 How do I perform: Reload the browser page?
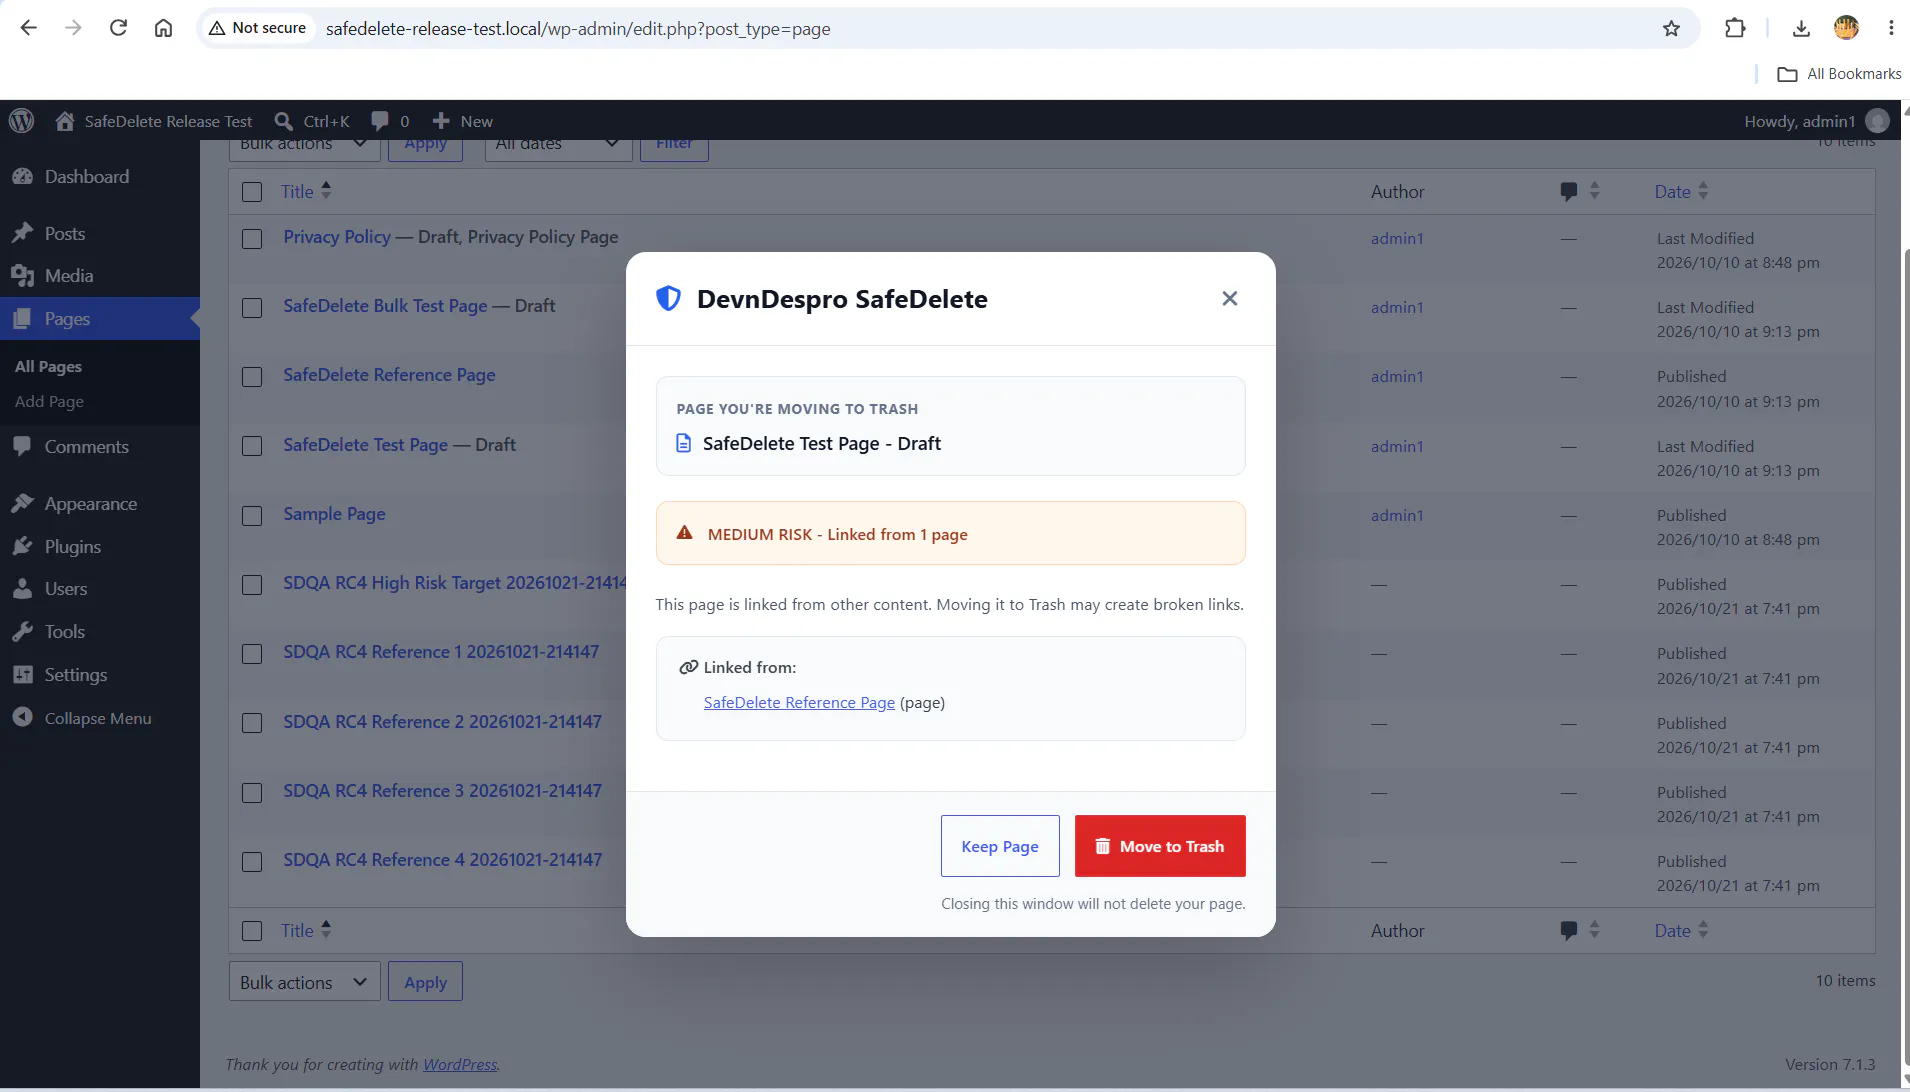pyautogui.click(x=118, y=28)
